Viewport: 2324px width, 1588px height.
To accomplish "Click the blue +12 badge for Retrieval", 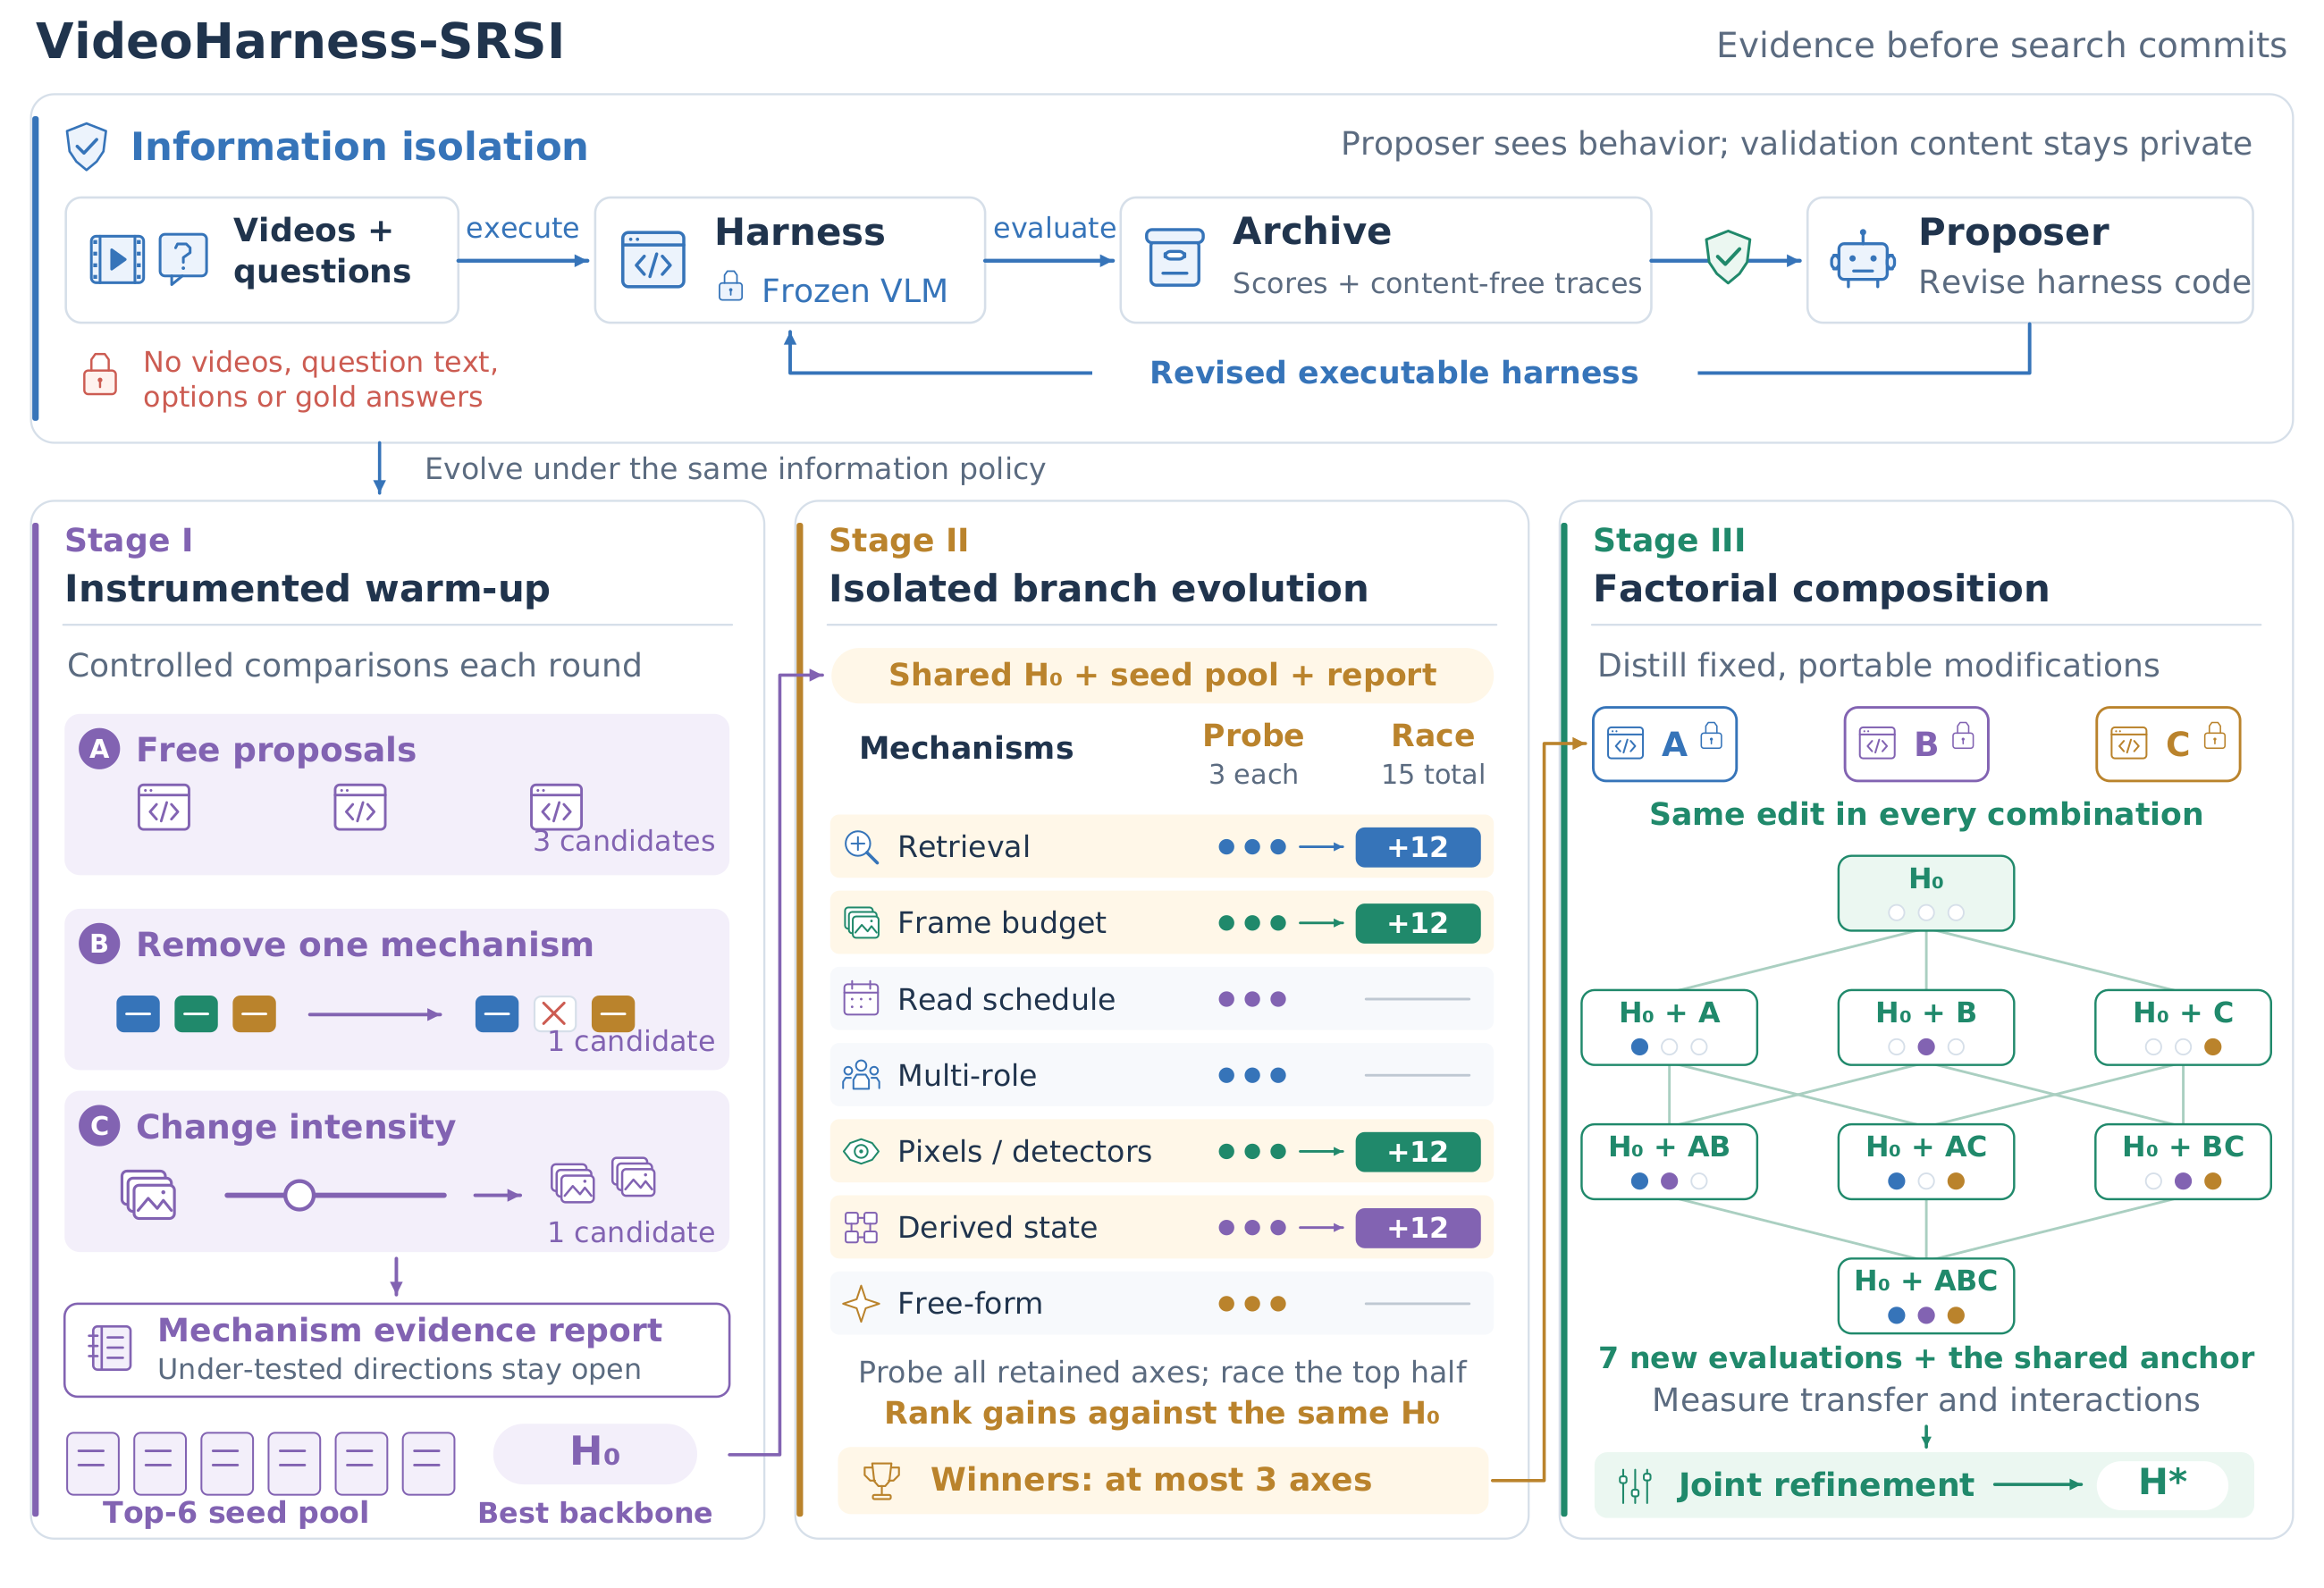I will [x=1417, y=847].
